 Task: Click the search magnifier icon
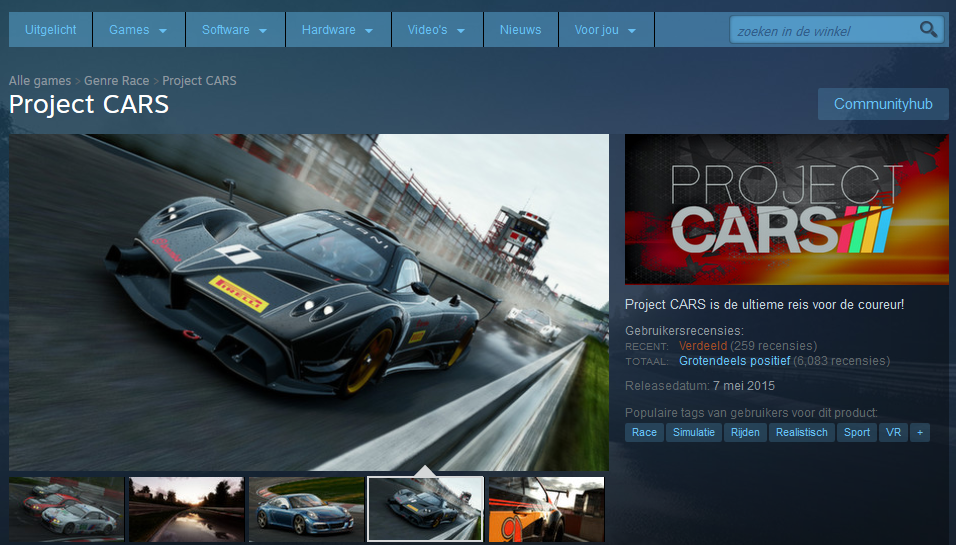(928, 29)
